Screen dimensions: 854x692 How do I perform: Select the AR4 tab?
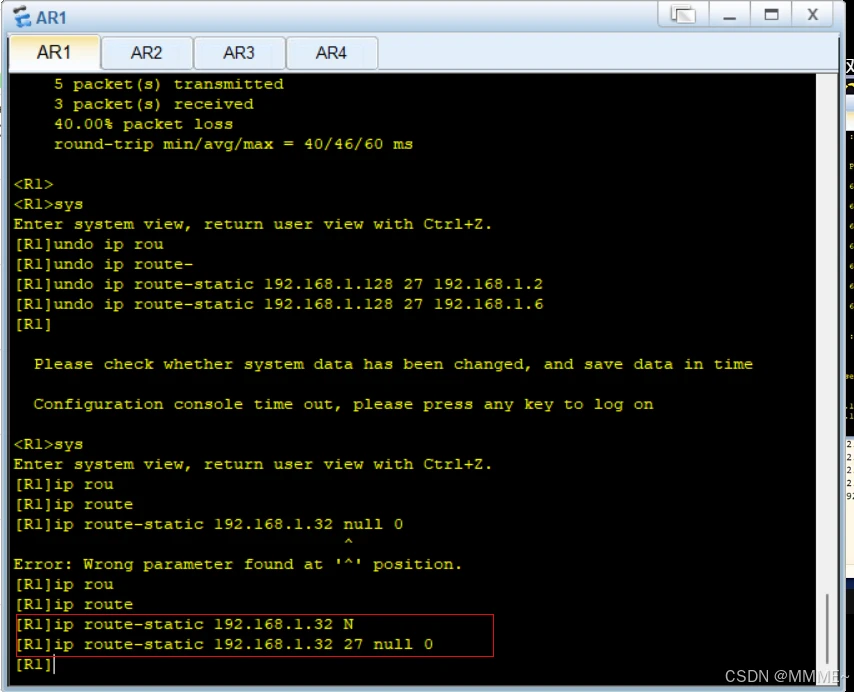[x=331, y=53]
